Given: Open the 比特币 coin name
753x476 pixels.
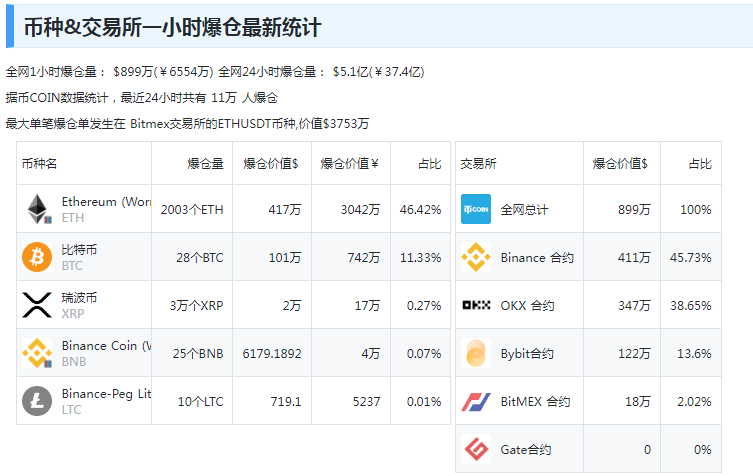Looking at the screenshot, I should (x=79, y=250).
